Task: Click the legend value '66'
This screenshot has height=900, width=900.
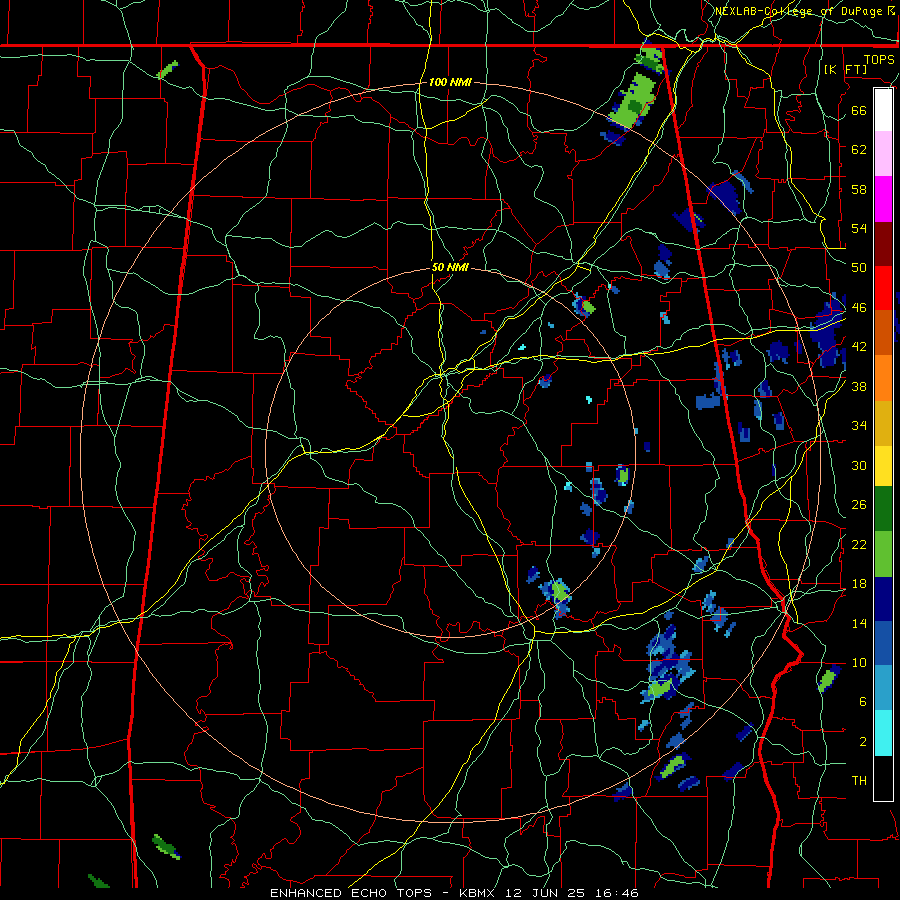Action: pos(859,110)
